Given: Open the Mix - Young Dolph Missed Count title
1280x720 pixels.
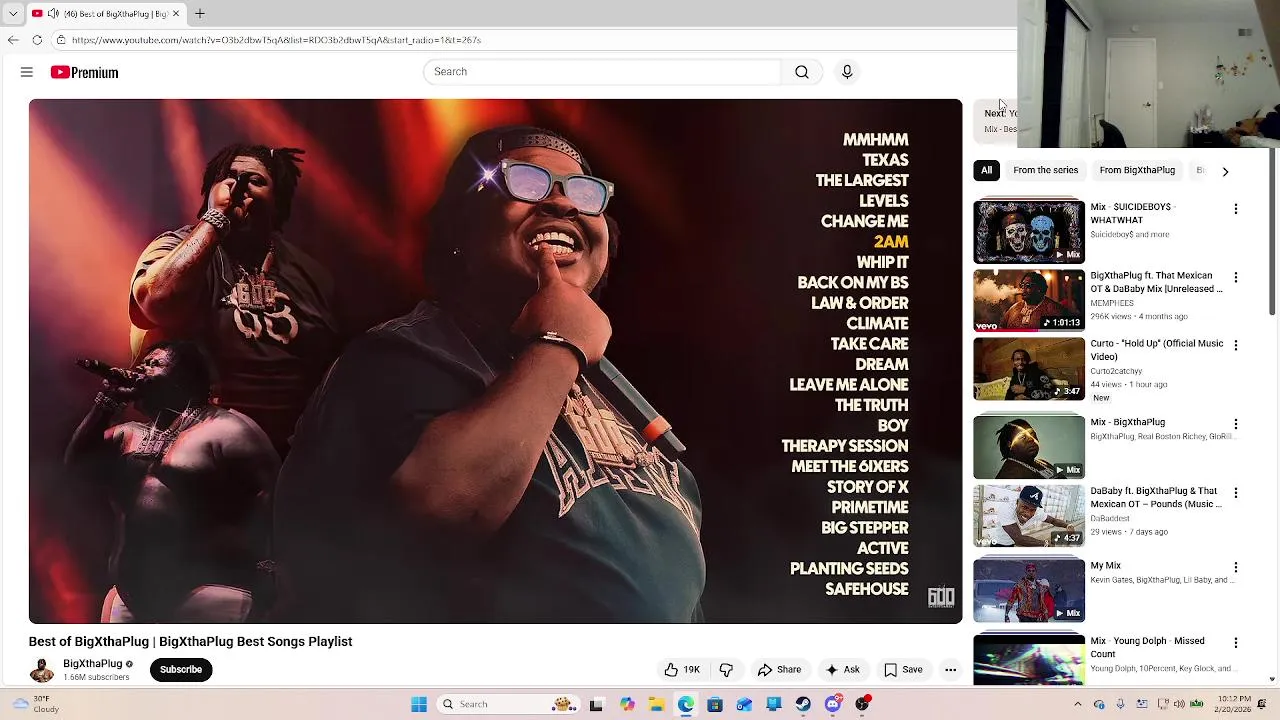Looking at the screenshot, I should click(1147, 647).
